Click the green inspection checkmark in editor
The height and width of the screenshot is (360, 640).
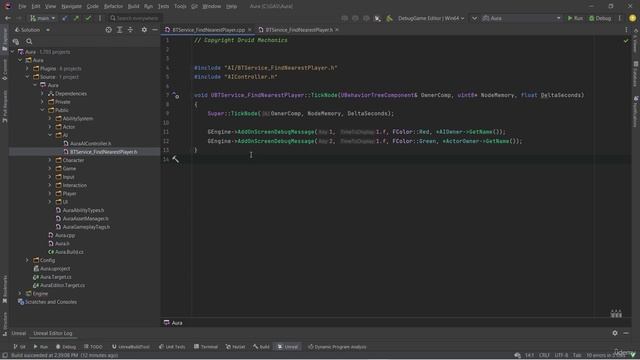click(x=626, y=40)
